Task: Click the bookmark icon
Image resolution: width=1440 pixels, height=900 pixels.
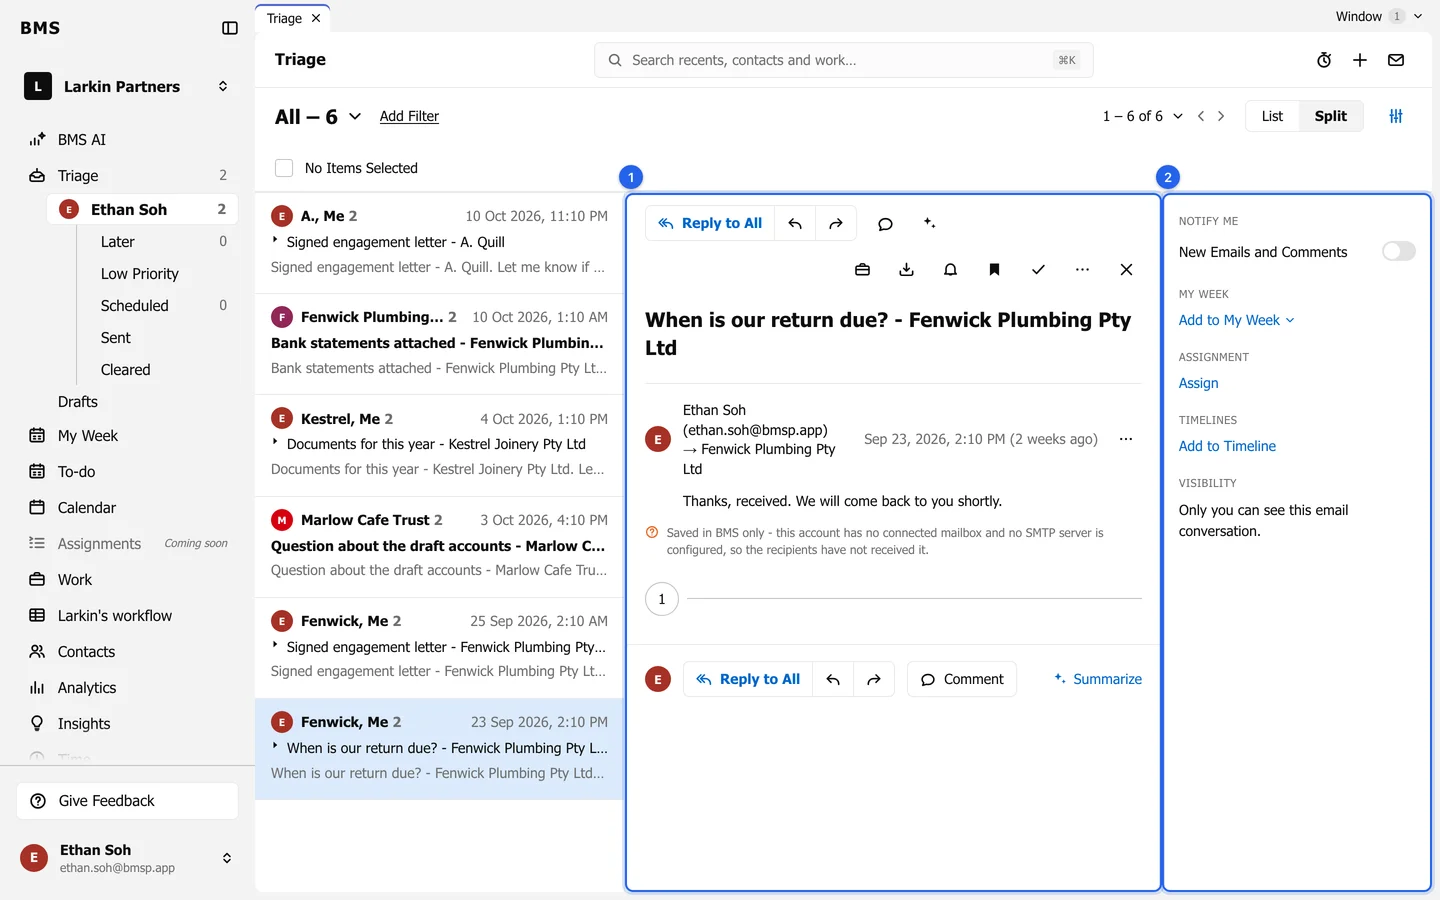Action: [x=994, y=270]
